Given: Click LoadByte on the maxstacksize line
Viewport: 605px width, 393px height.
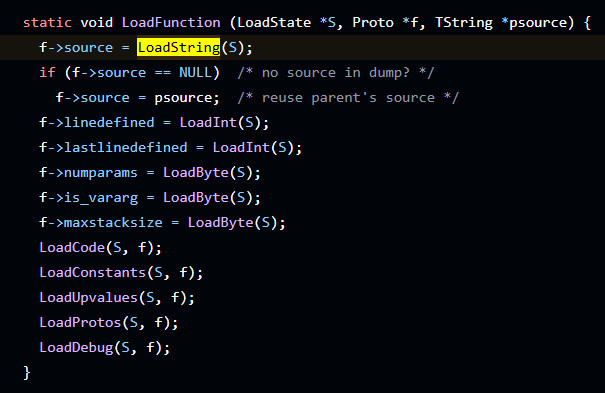Looking at the screenshot, I should [x=220, y=223].
